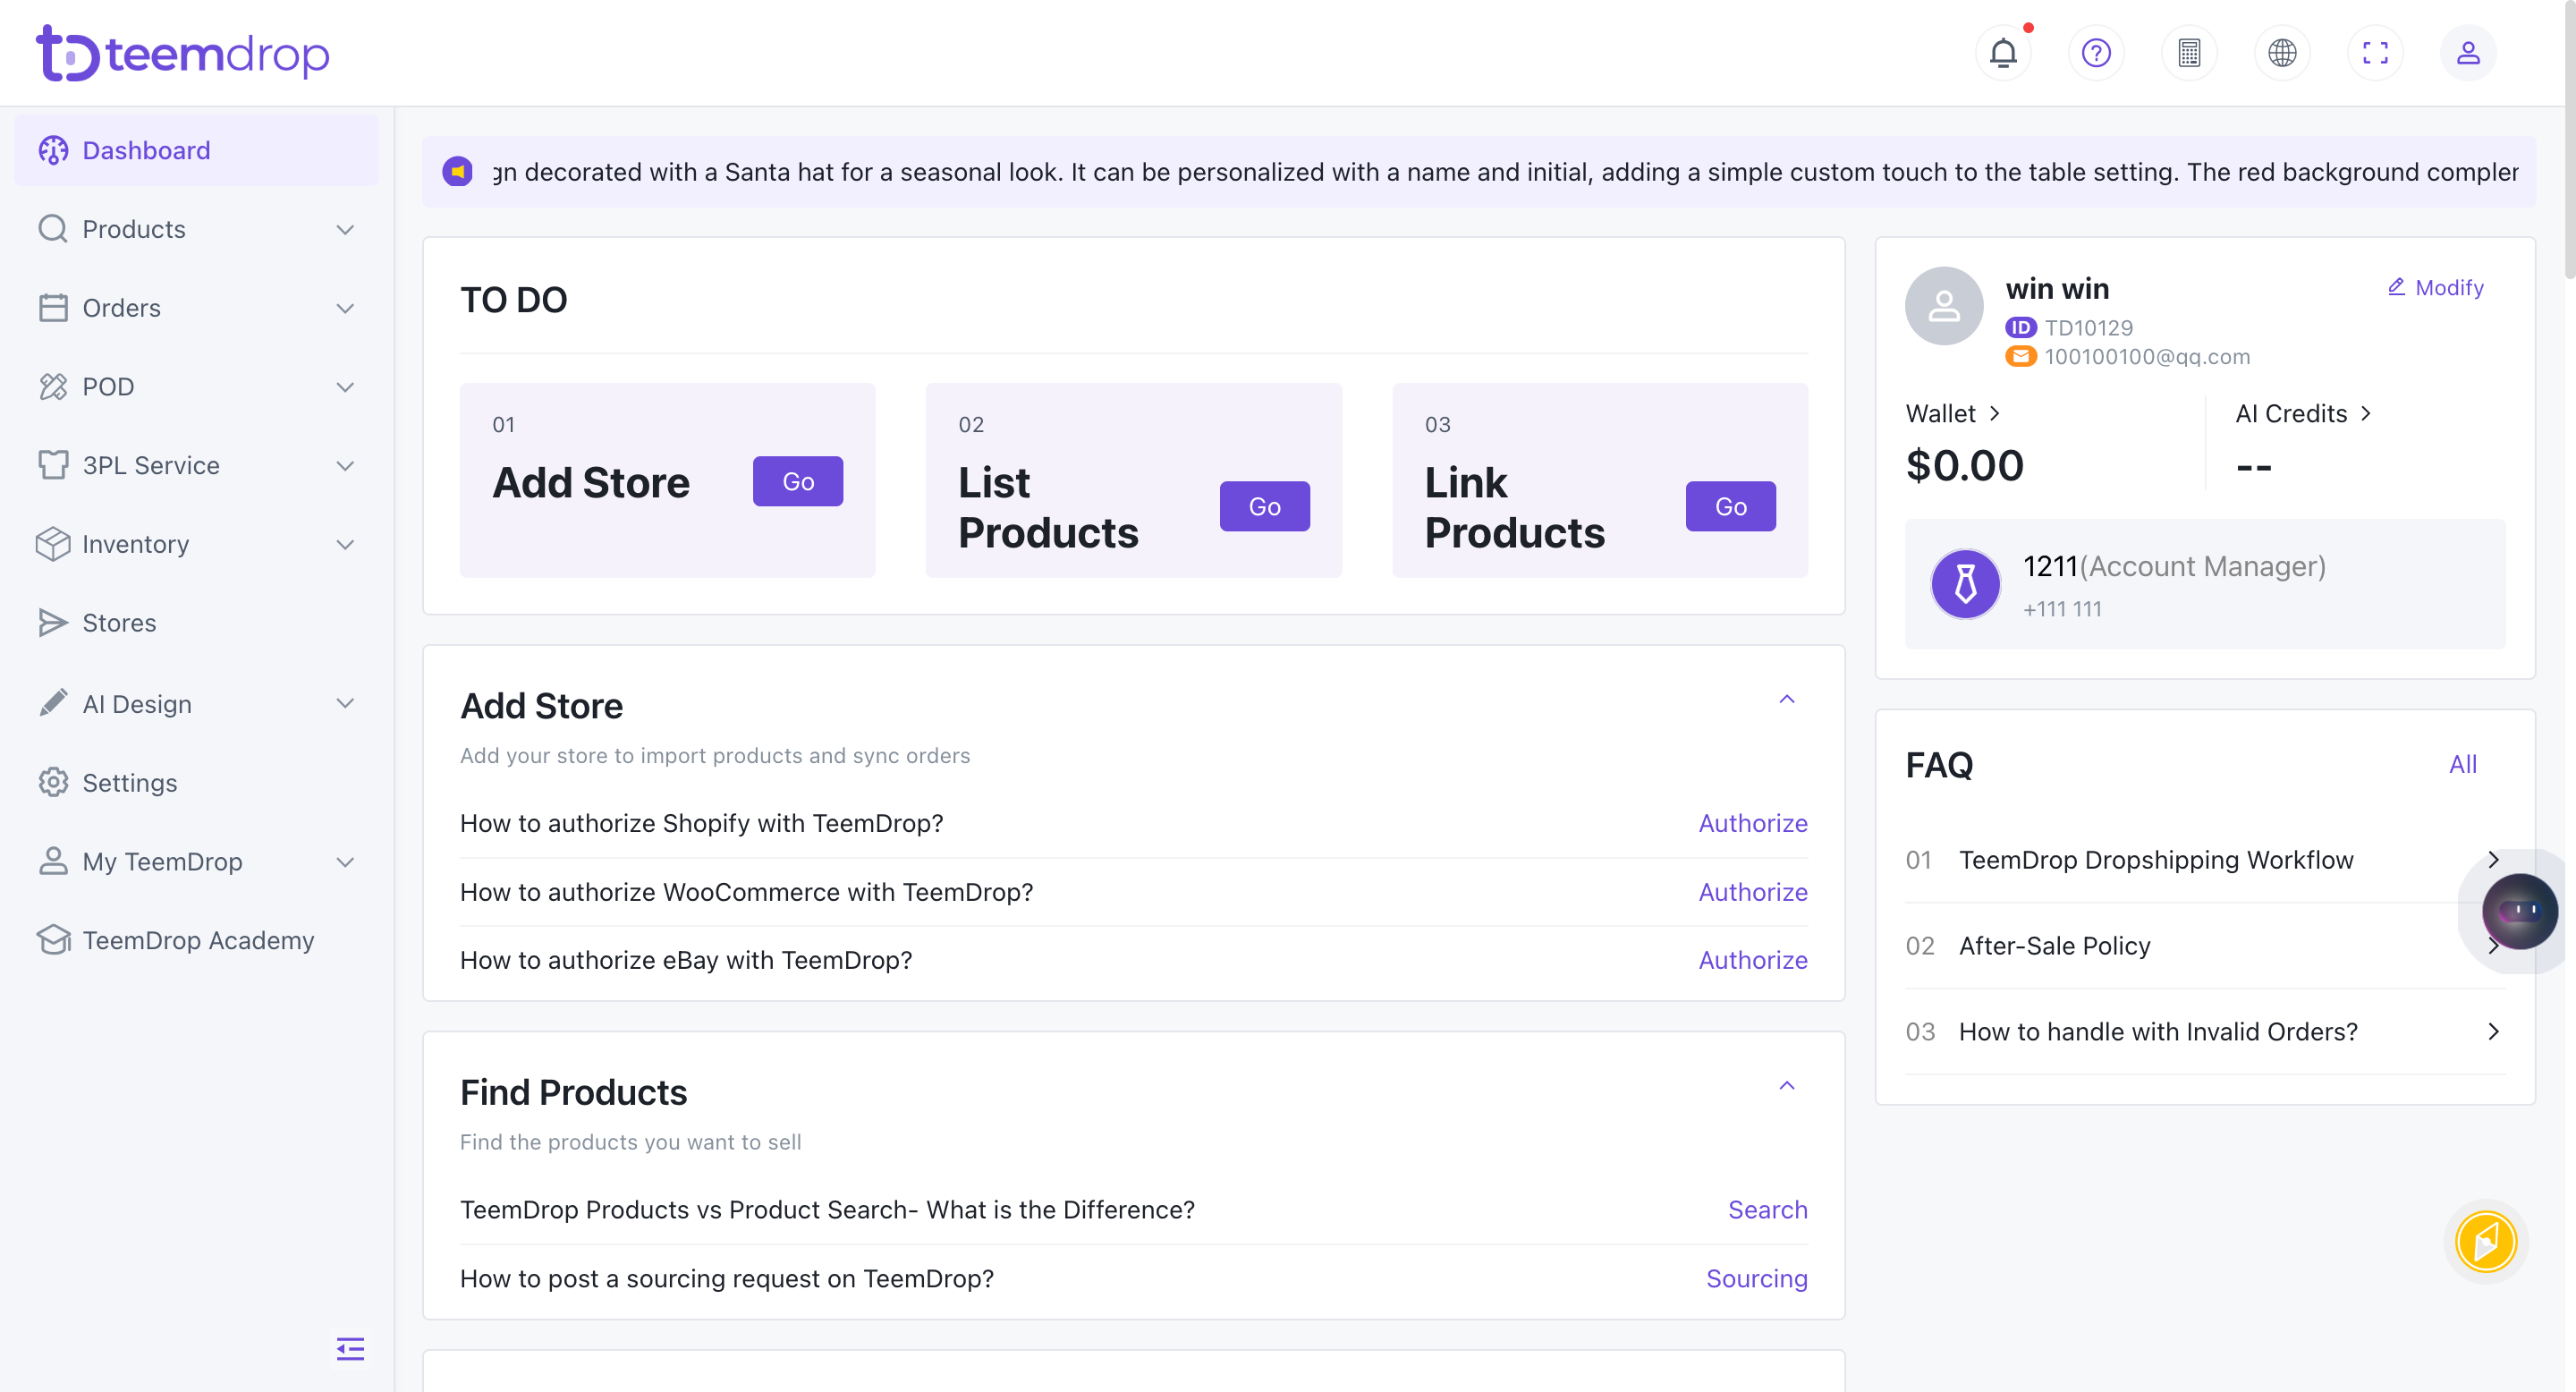Open the floating chat assistant bubble

click(x=2519, y=911)
